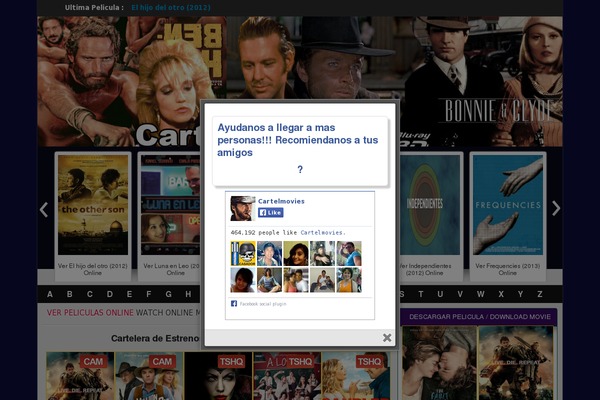Screen dimensions: 600x400
Task: Filter movies by letter C
Action: click(x=90, y=294)
